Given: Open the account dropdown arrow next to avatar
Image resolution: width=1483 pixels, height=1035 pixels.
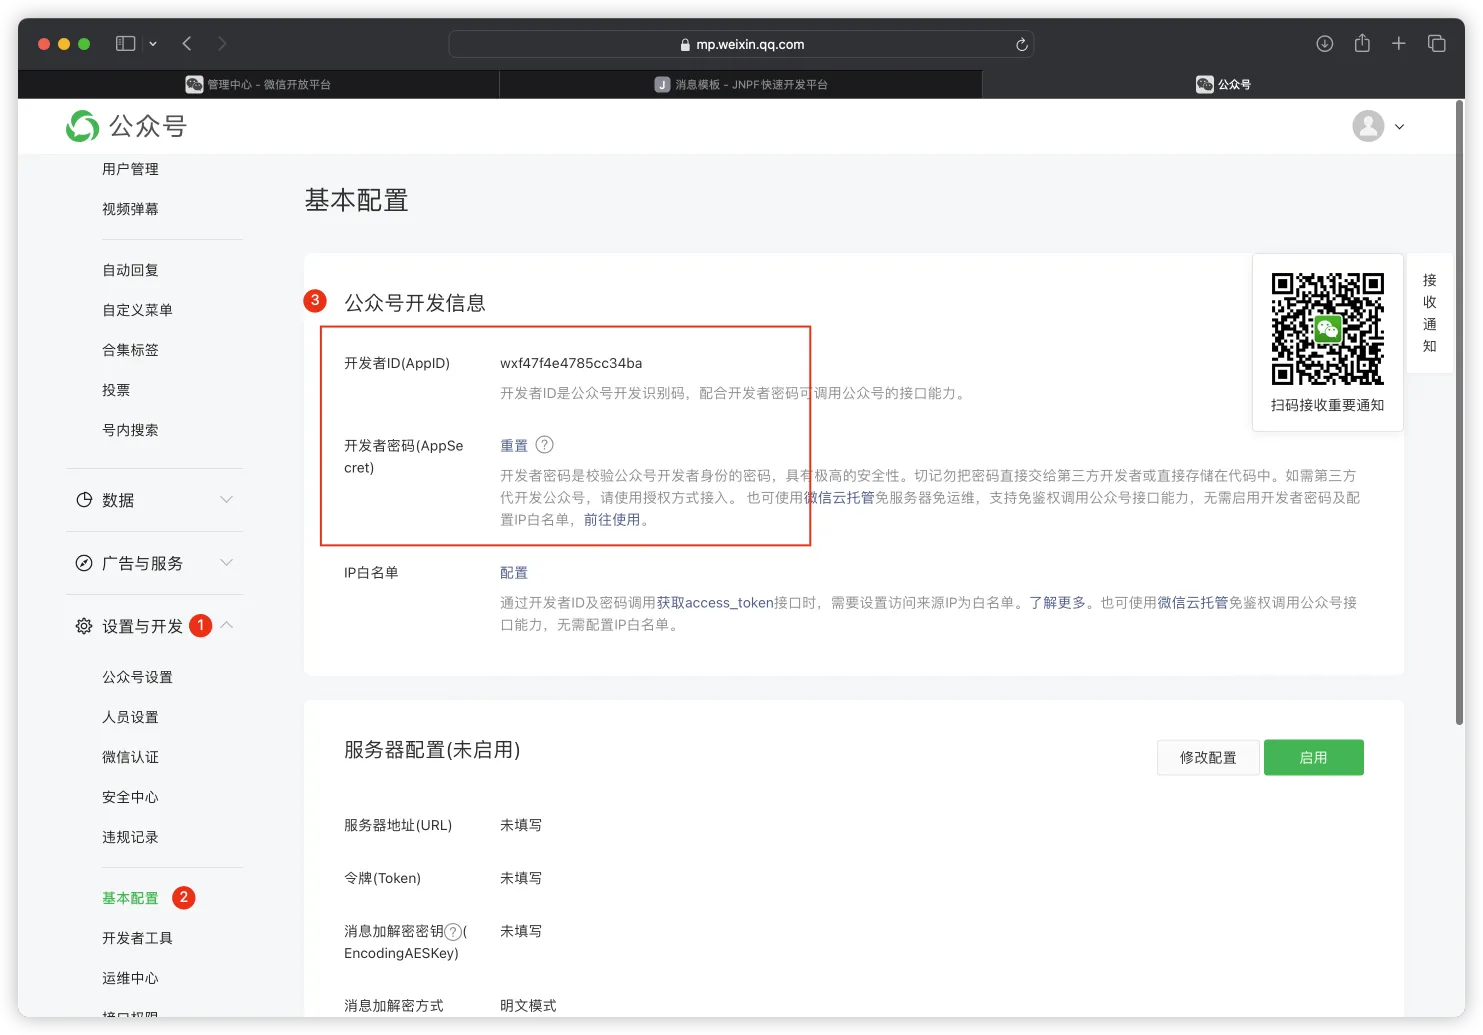Looking at the screenshot, I should pyautogui.click(x=1399, y=127).
